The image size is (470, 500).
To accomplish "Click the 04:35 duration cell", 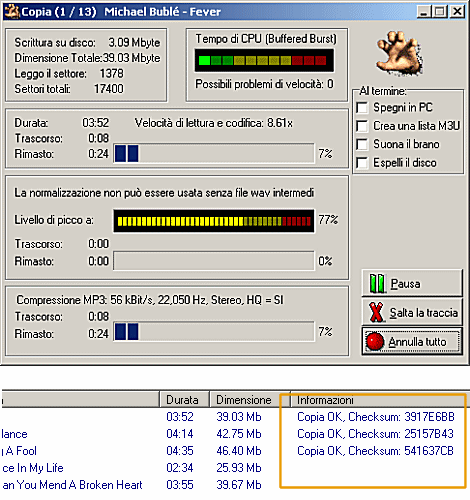I will [180, 451].
